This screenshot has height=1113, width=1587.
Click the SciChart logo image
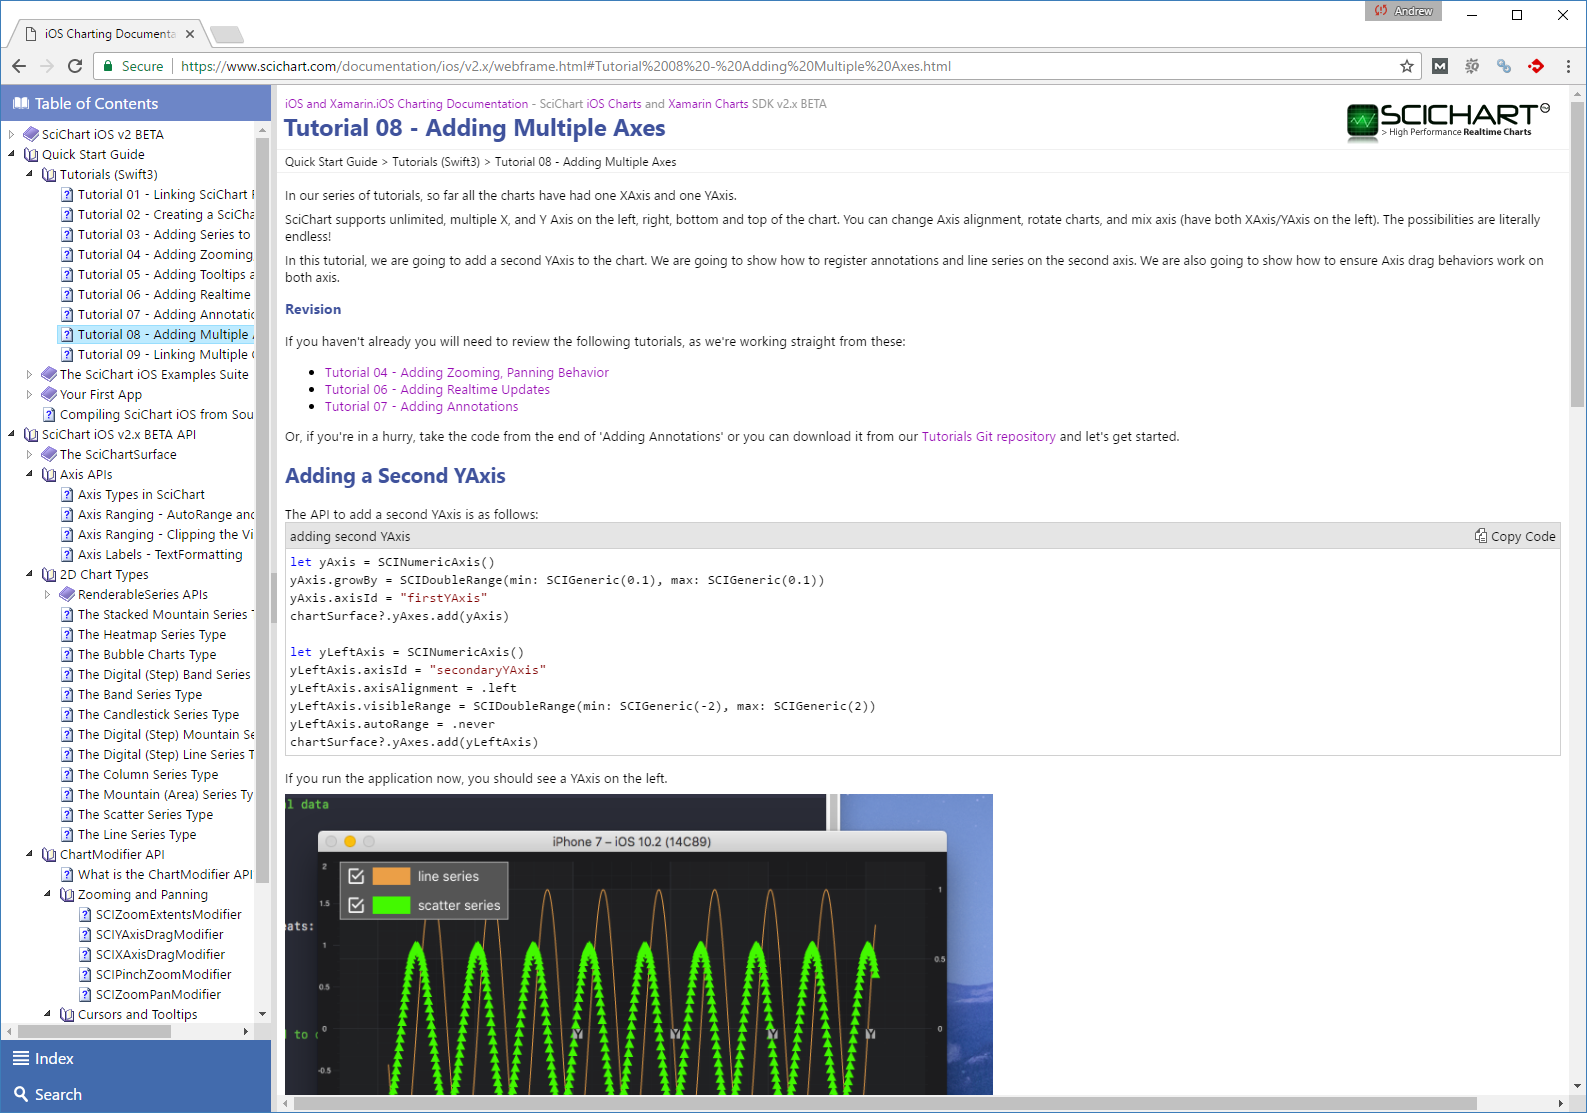(1447, 121)
